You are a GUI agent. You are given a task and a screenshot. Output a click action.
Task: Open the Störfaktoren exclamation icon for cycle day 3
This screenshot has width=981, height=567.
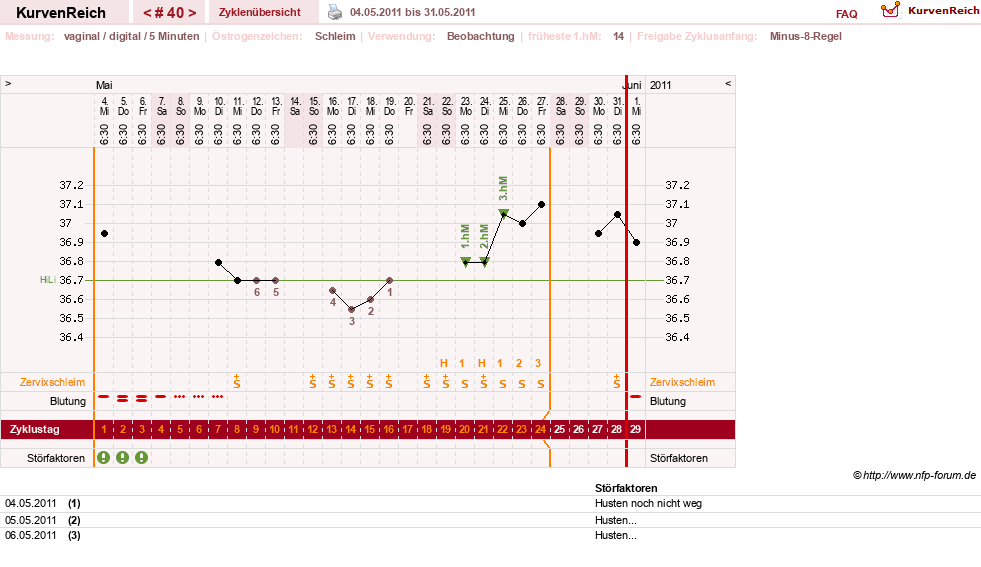[142, 457]
